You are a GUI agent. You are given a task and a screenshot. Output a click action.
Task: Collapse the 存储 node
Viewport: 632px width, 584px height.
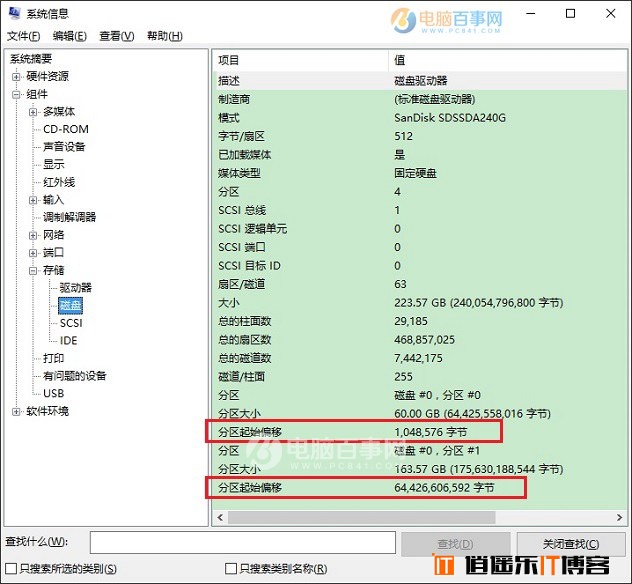[x=33, y=270]
